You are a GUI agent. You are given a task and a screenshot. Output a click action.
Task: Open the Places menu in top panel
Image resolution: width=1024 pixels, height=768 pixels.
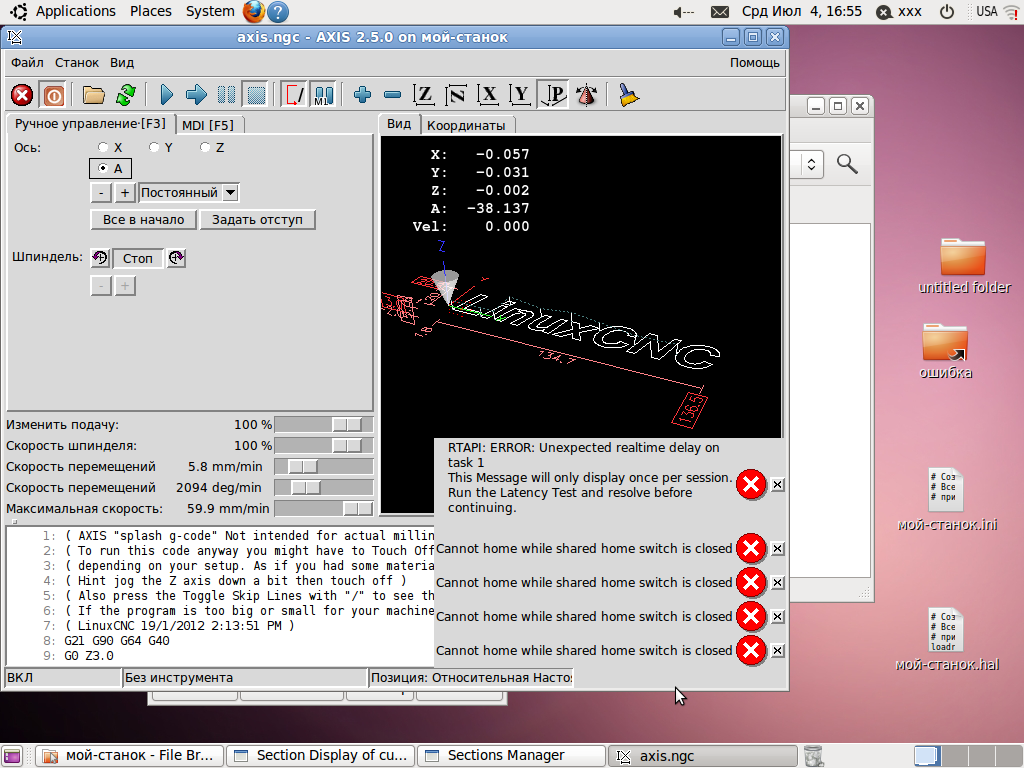pyautogui.click(x=151, y=11)
